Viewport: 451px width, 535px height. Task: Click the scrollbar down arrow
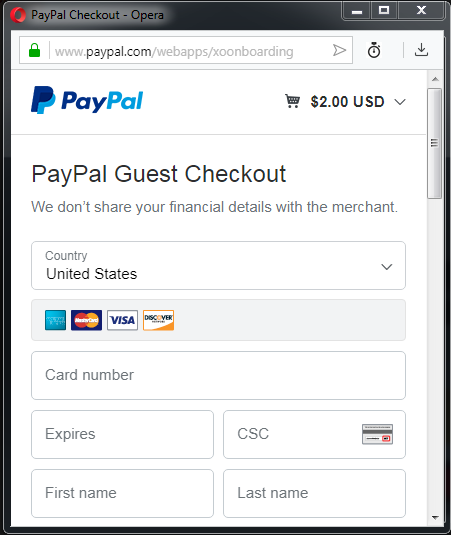[x=435, y=518]
